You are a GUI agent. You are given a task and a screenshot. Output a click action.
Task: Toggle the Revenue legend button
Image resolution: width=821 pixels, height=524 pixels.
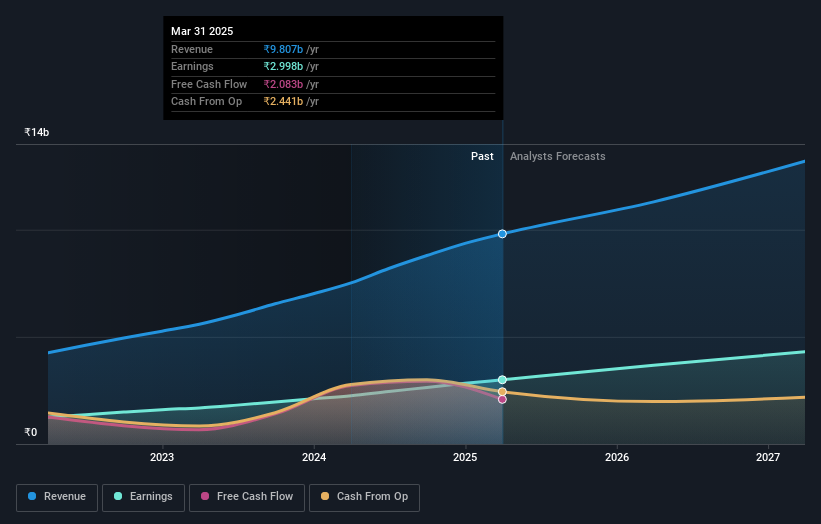[57, 497]
